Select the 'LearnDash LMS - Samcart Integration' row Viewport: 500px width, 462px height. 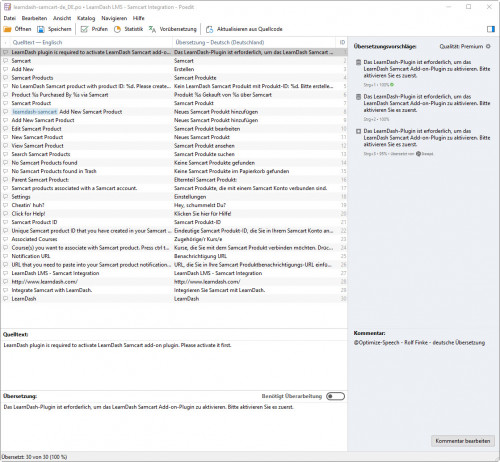[x=173, y=273]
